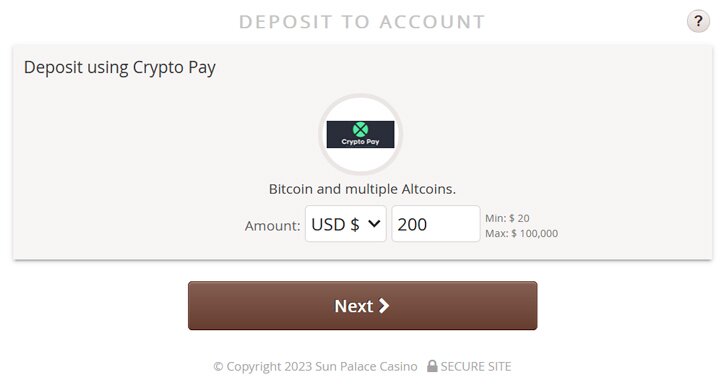724x386 pixels.
Task: Click the Next button
Action: point(362,306)
